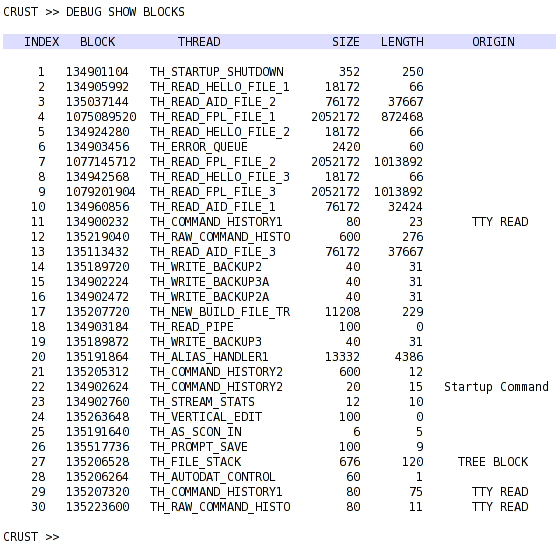The width and height of the screenshot is (556, 547).
Task: Click the SIZE column header
Action: [346, 42]
